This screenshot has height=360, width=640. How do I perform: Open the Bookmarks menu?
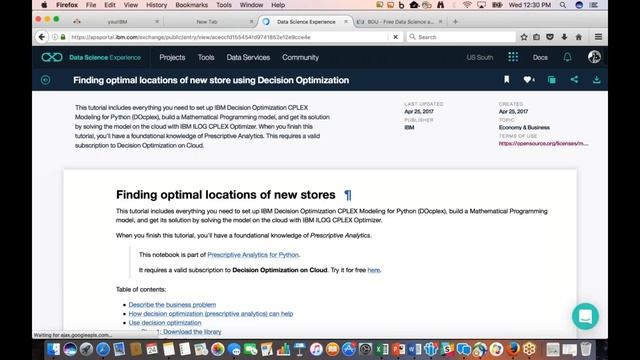point(191,5)
